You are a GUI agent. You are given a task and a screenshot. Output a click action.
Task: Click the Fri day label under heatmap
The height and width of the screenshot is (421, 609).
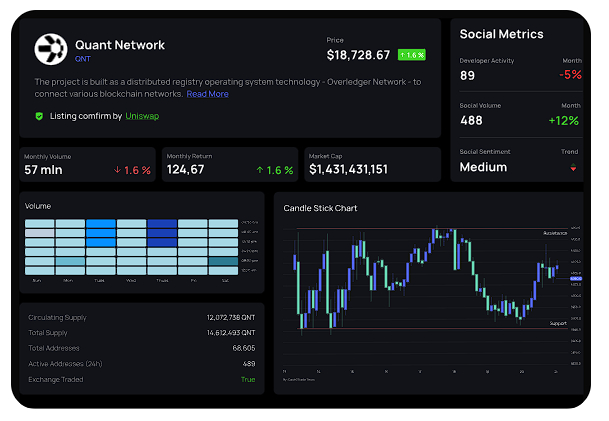(x=193, y=280)
